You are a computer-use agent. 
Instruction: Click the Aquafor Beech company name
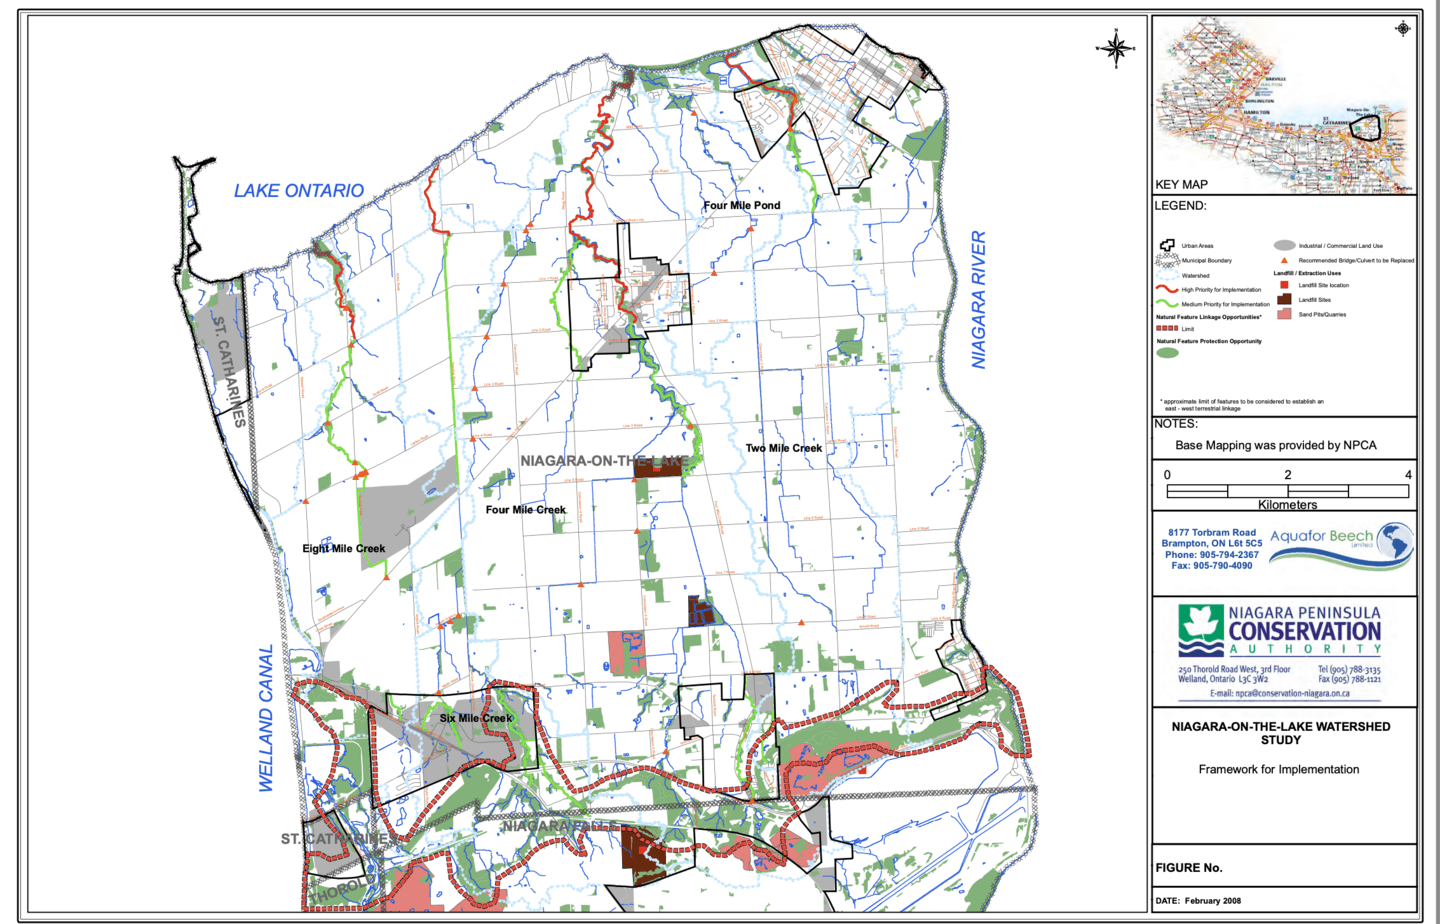[1322, 537]
